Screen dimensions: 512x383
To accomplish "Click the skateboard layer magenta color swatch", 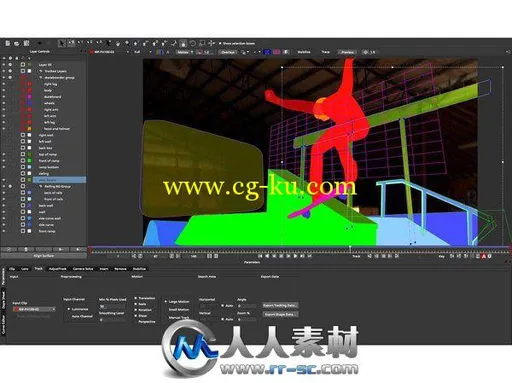I will [x=29, y=97].
